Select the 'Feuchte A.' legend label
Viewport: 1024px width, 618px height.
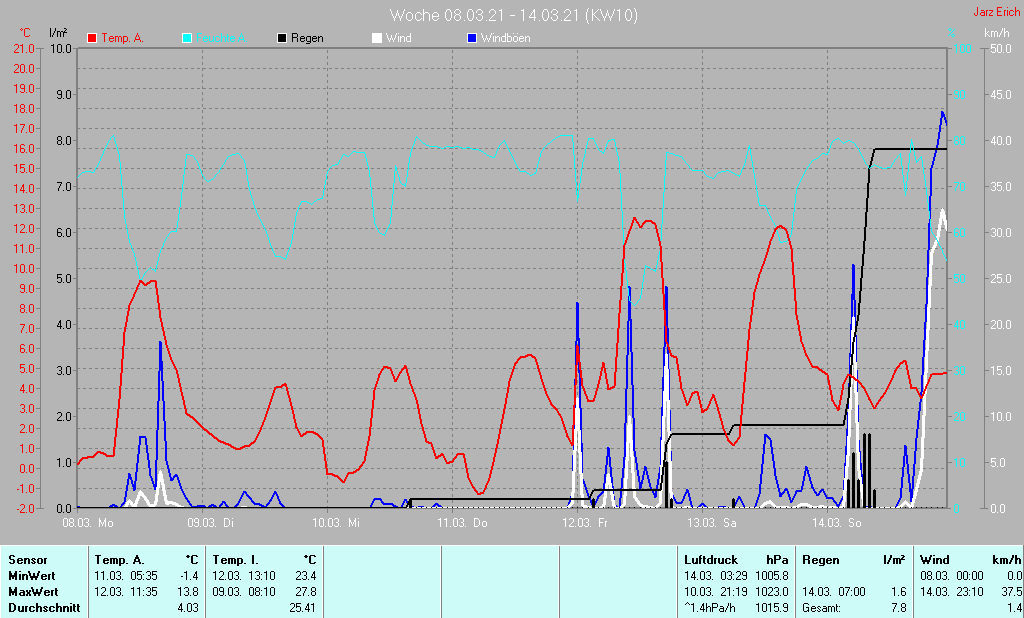coord(221,39)
